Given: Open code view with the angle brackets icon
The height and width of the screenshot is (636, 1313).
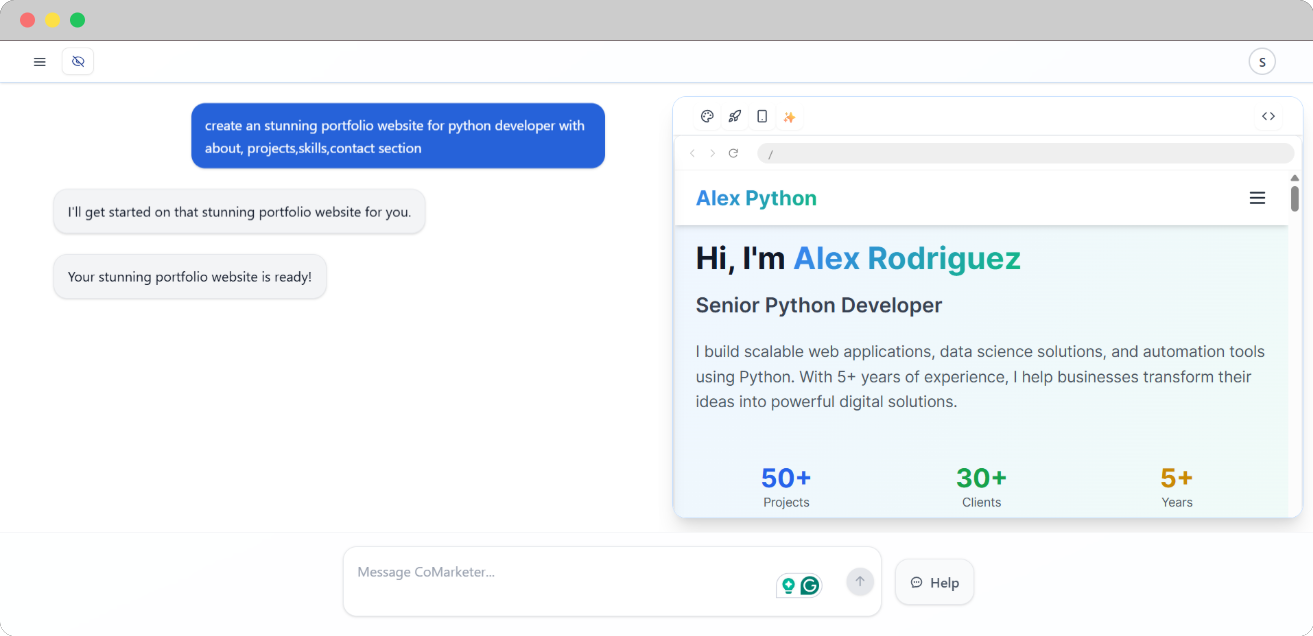Looking at the screenshot, I should pyautogui.click(x=1268, y=116).
